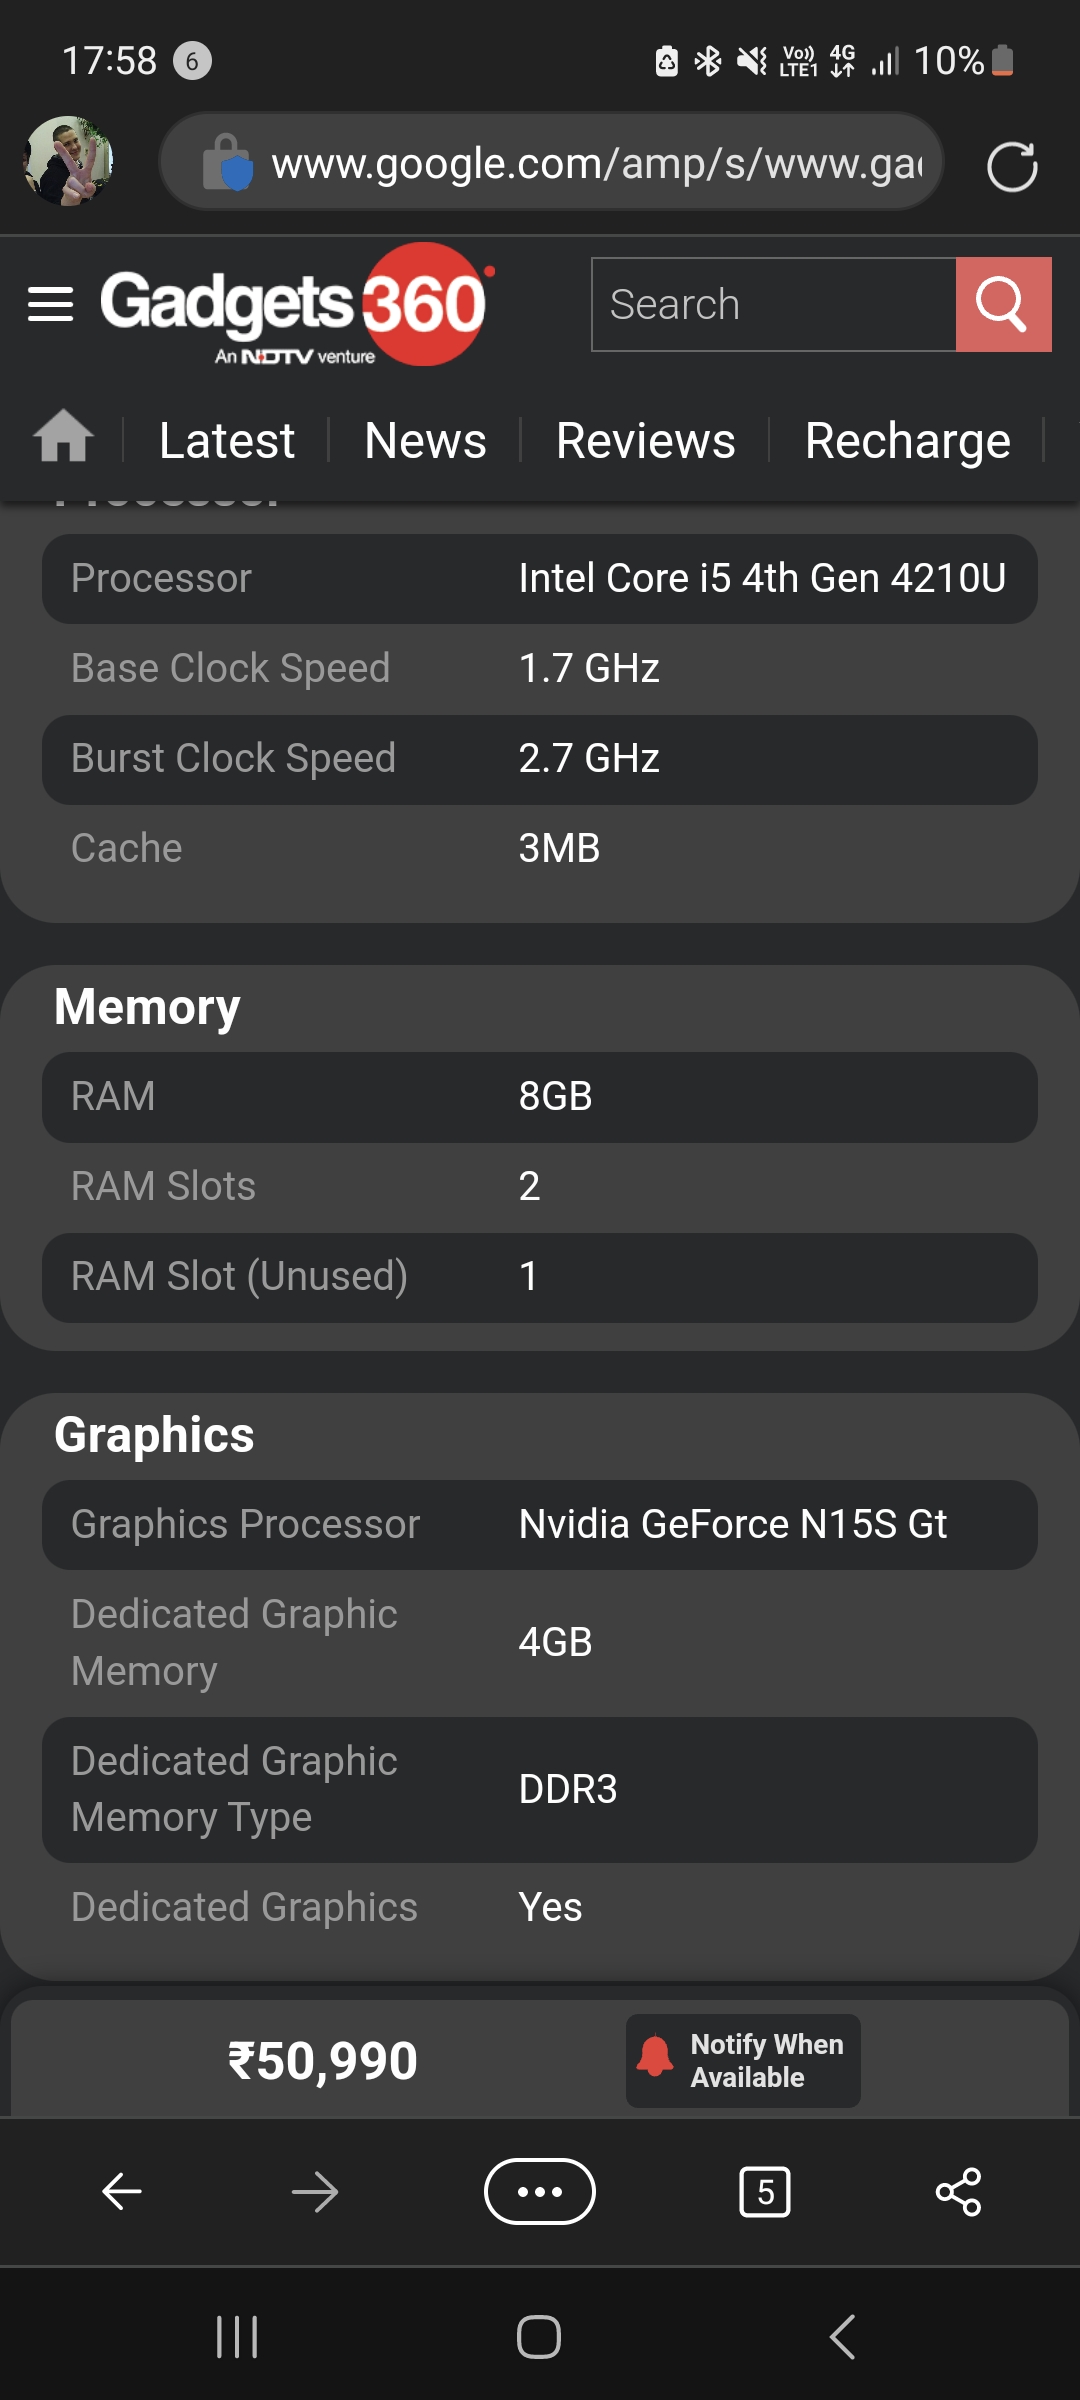Open the tab switcher showing 5 tabs
This screenshot has width=1080, height=2400.
tap(765, 2192)
